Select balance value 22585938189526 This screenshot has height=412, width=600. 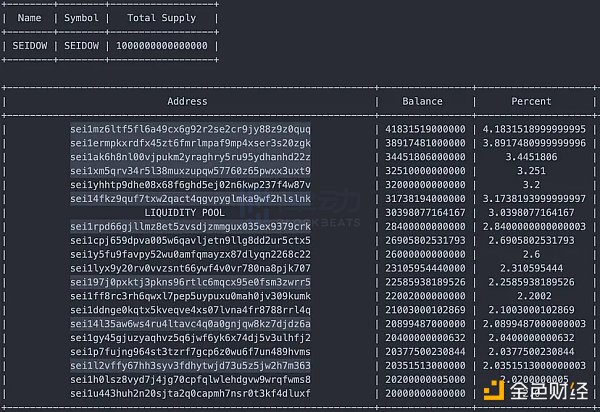tap(425, 282)
